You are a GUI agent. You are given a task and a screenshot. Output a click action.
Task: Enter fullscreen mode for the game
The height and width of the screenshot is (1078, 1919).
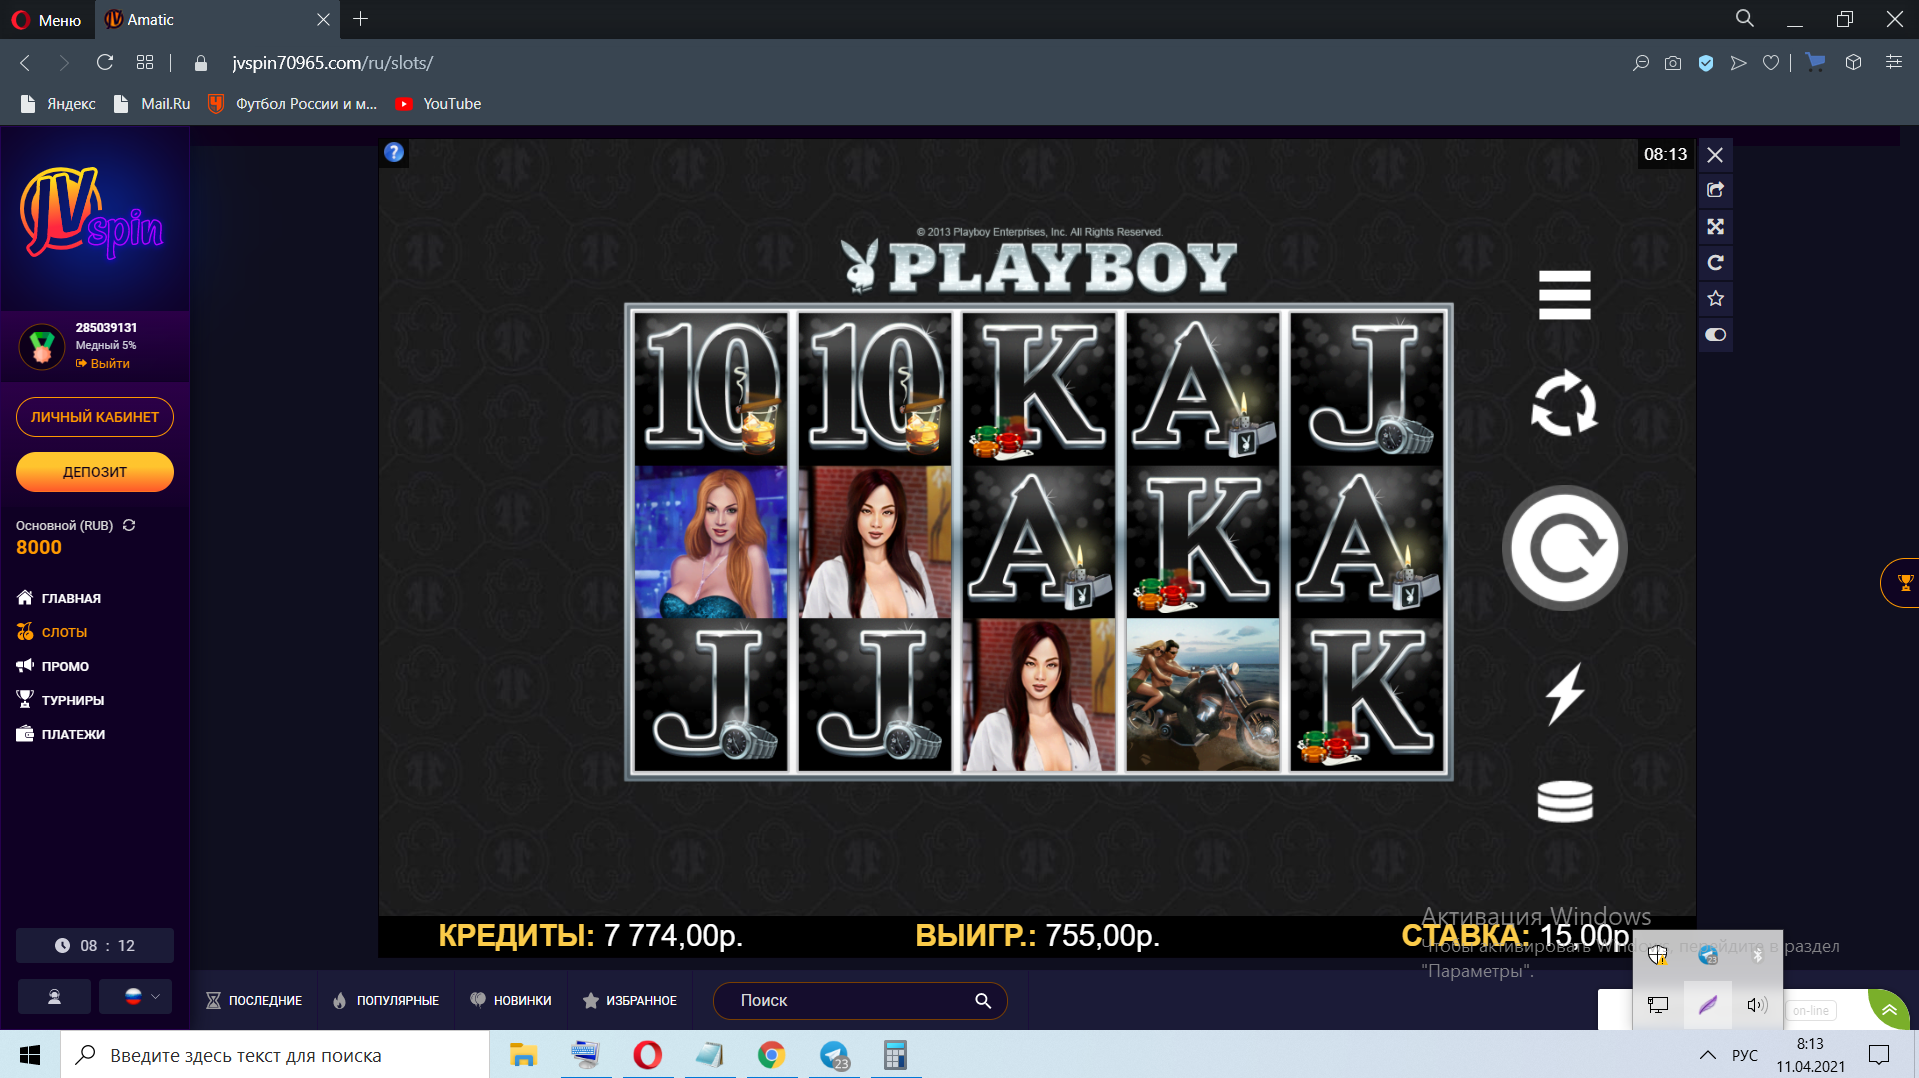coord(1715,227)
